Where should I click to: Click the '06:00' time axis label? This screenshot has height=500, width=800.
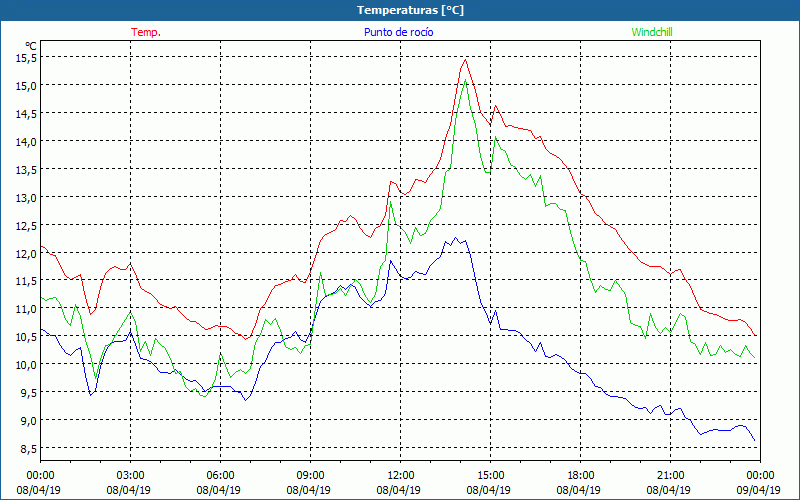point(220,476)
